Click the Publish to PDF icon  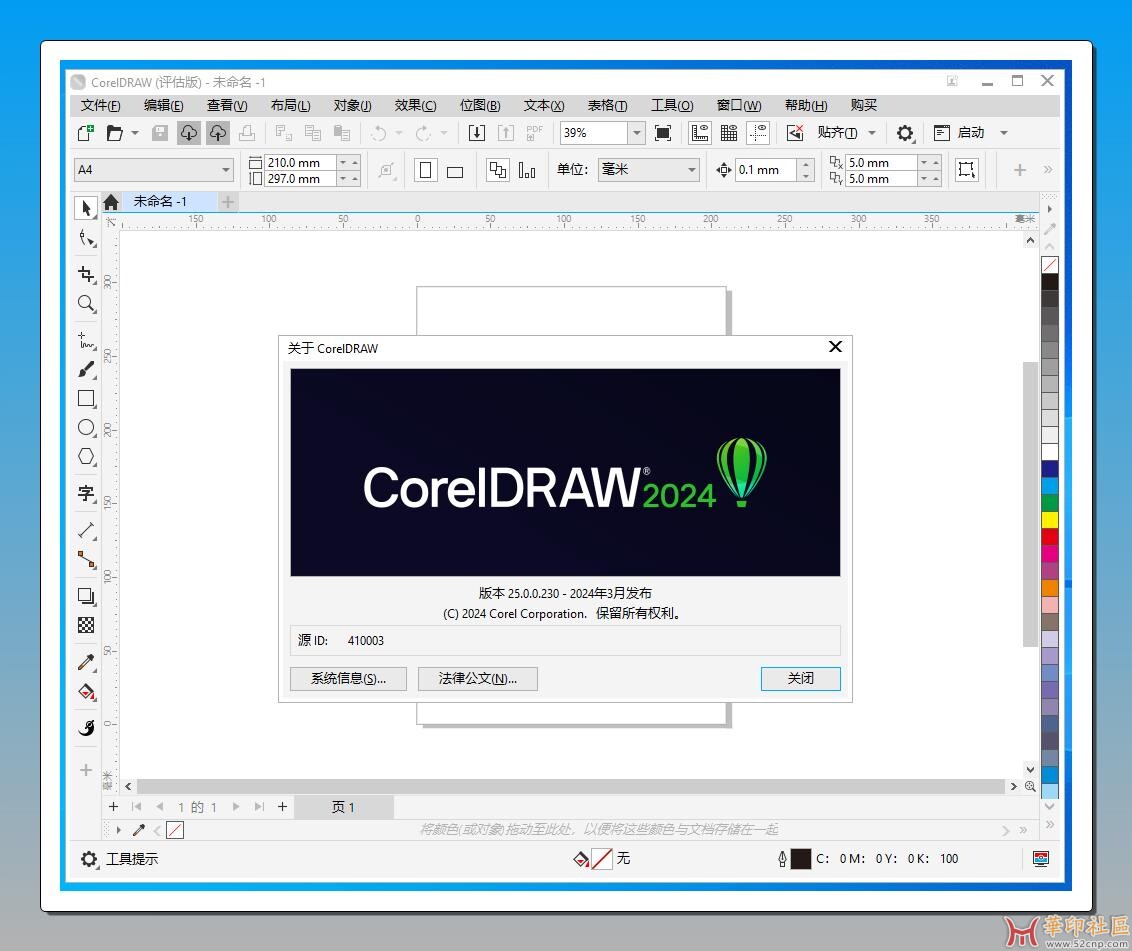pos(535,133)
